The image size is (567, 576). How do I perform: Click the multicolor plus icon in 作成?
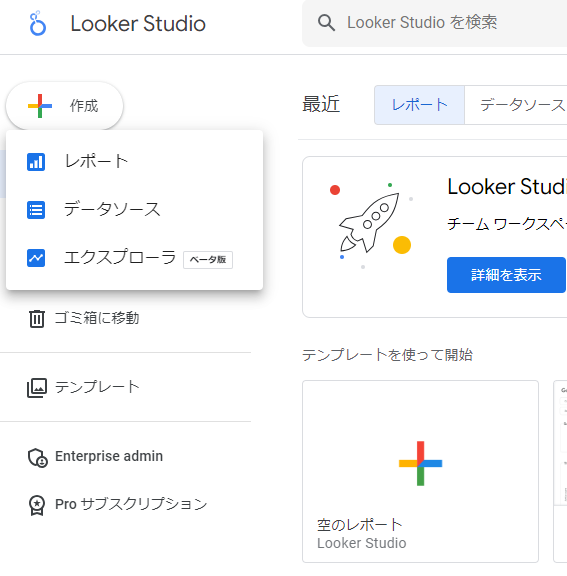[x=40, y=106]
